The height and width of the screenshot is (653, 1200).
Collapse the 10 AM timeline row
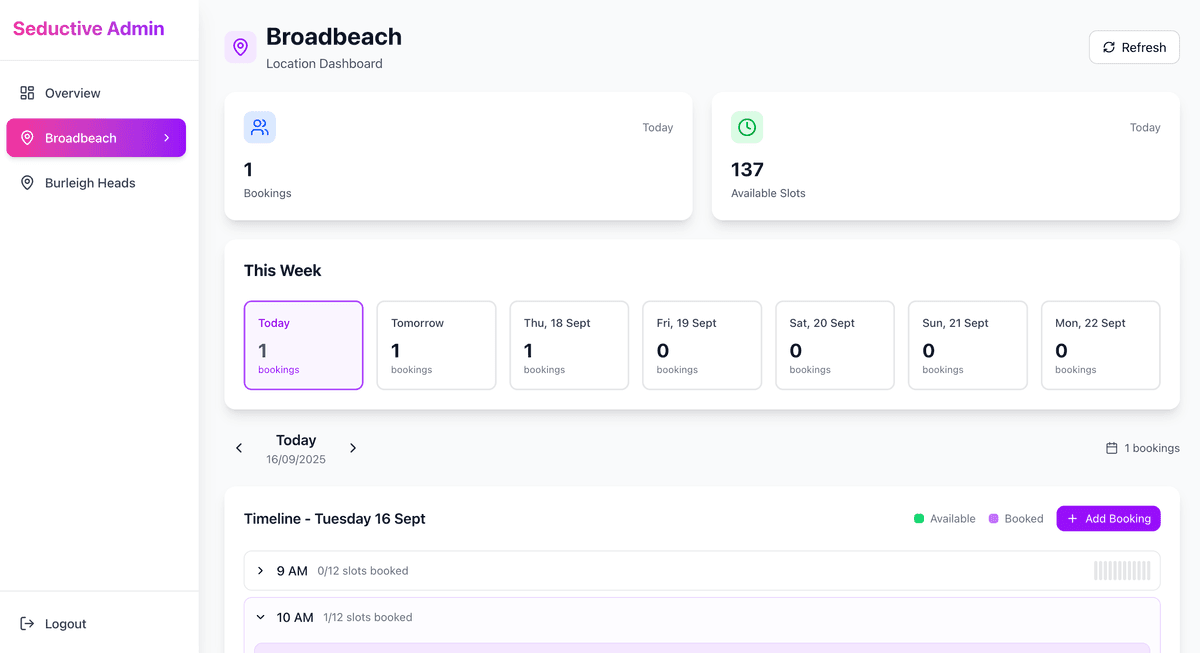(262, 617)
